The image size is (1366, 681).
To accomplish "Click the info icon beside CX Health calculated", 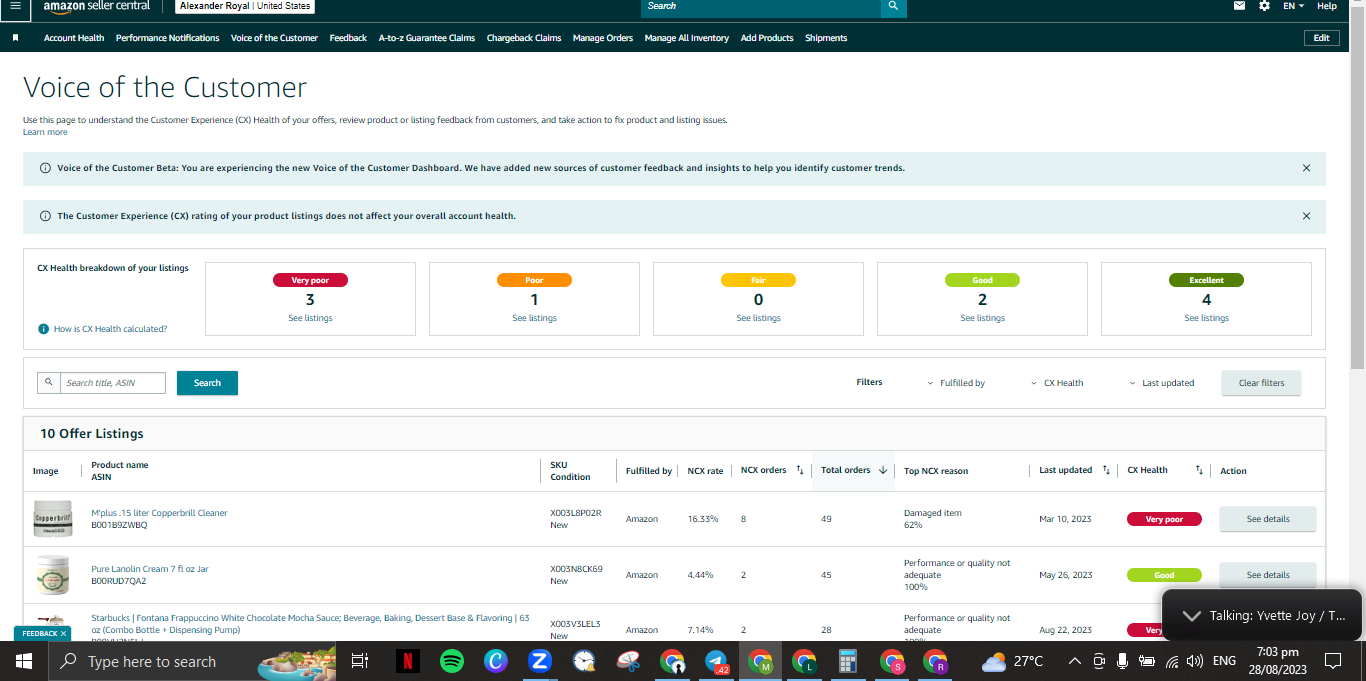I will (43, 329).
